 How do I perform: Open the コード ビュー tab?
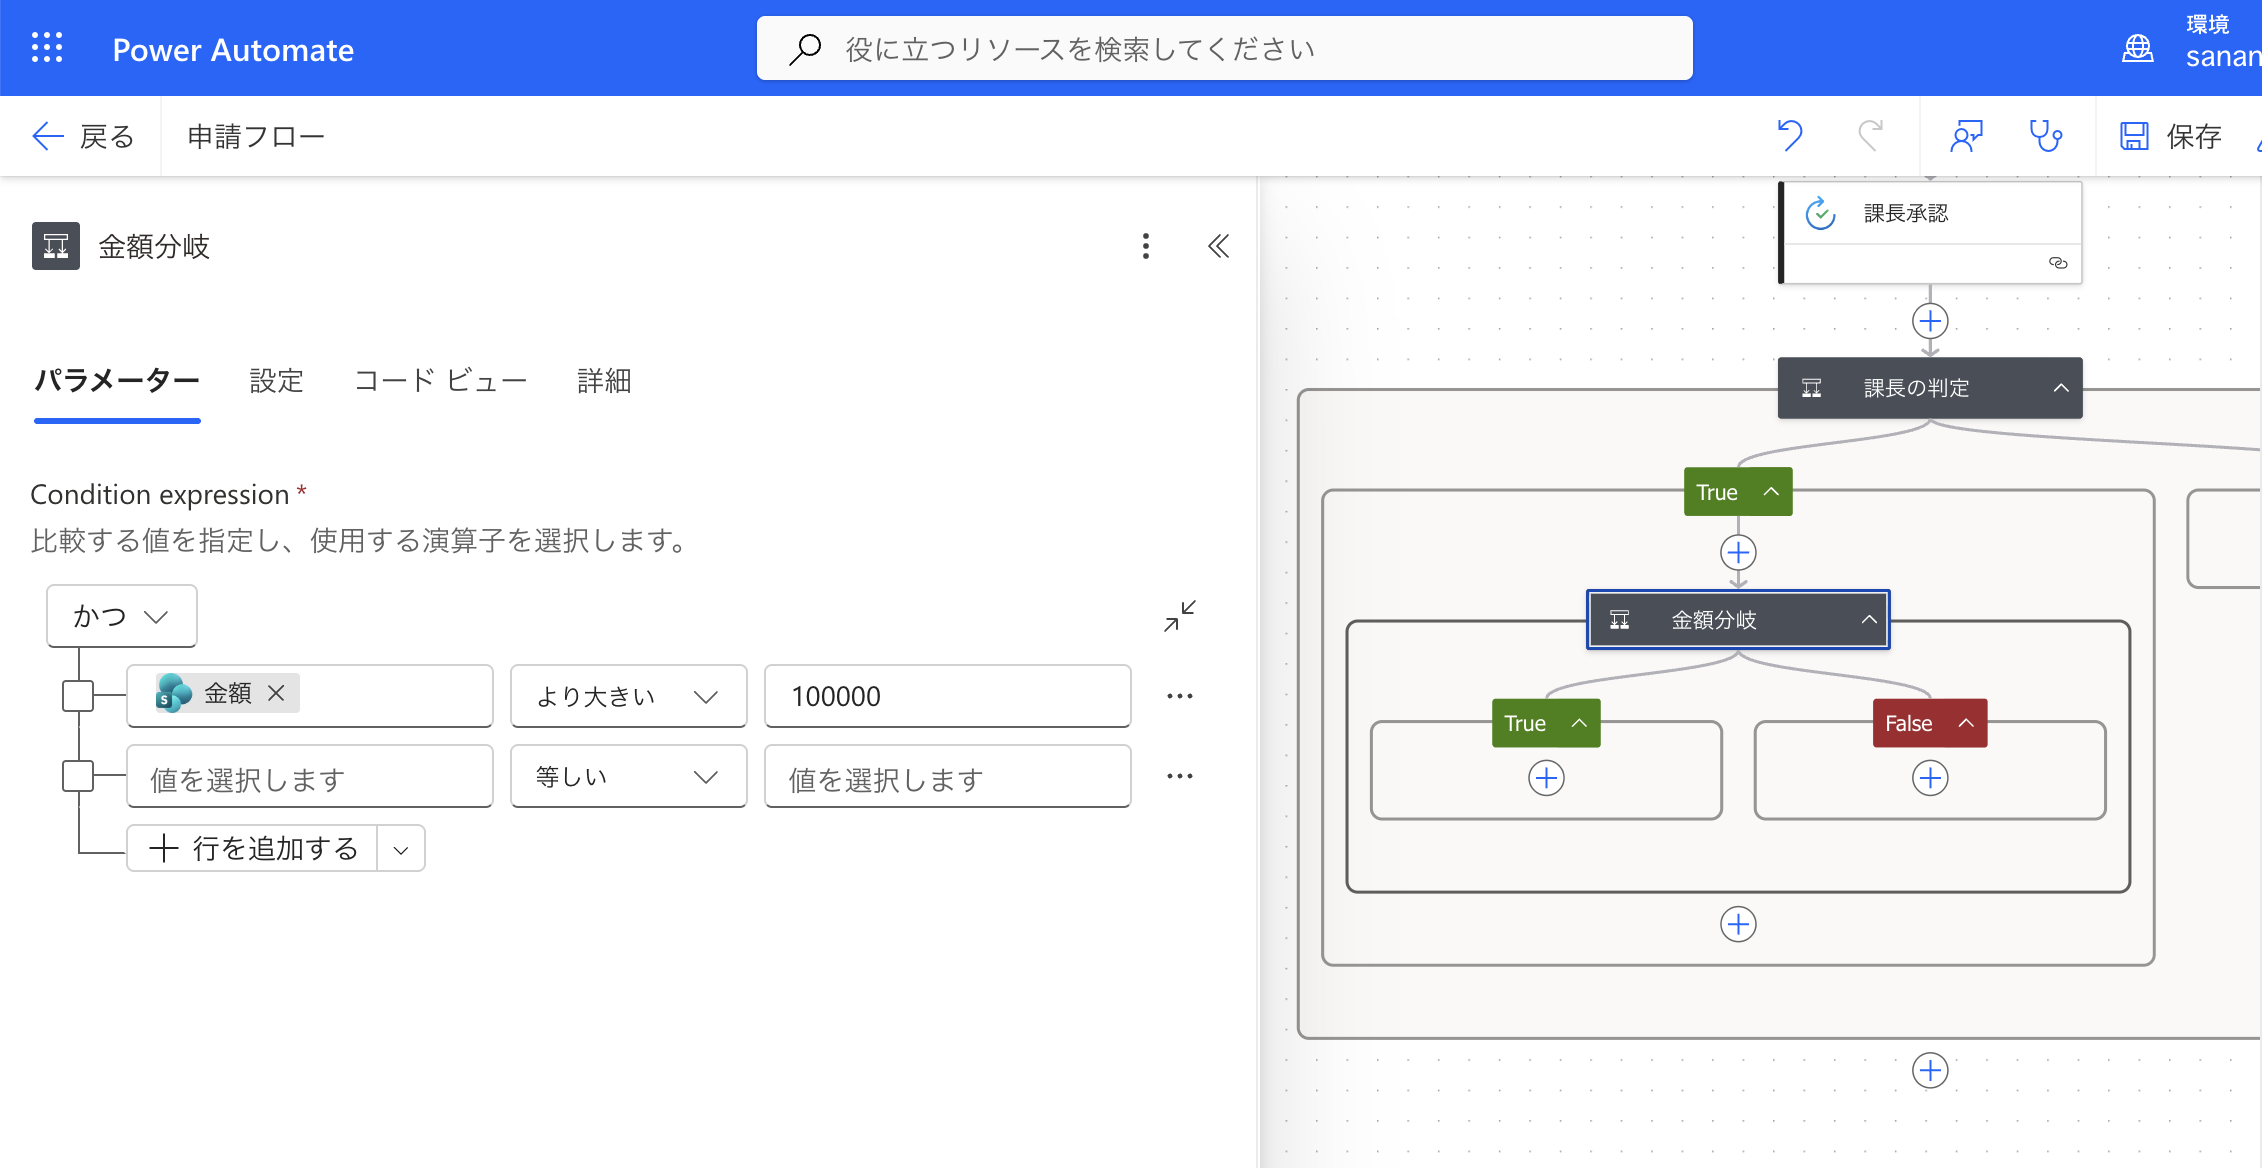440,381
